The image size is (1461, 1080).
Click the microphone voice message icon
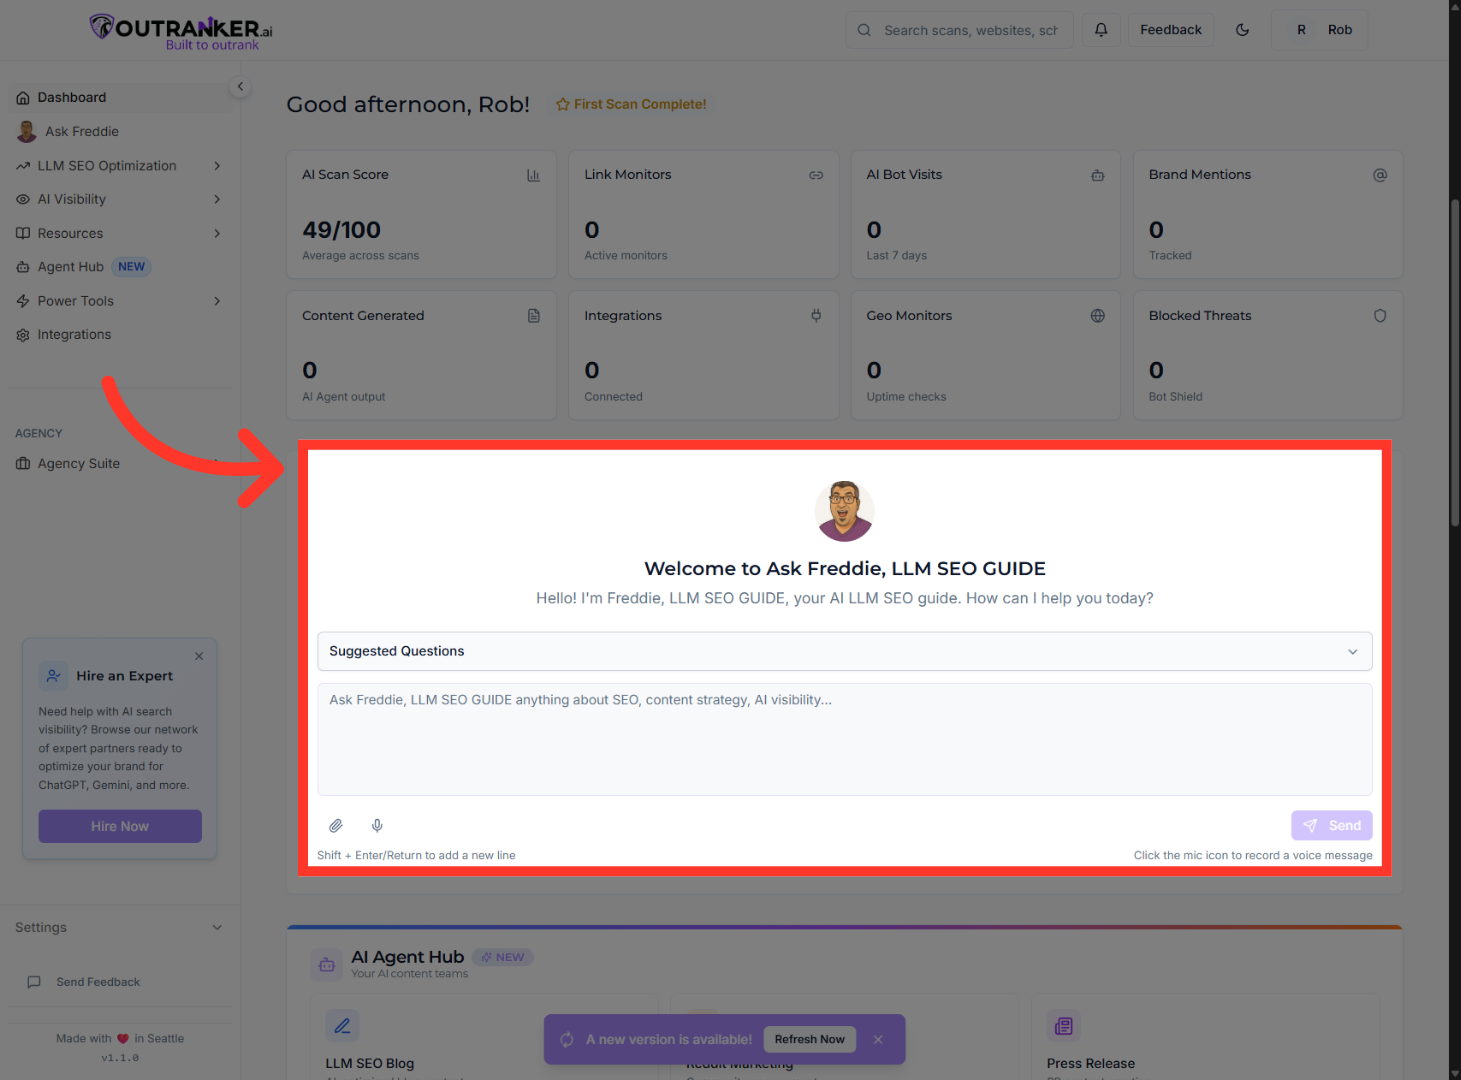coord(377,826)
